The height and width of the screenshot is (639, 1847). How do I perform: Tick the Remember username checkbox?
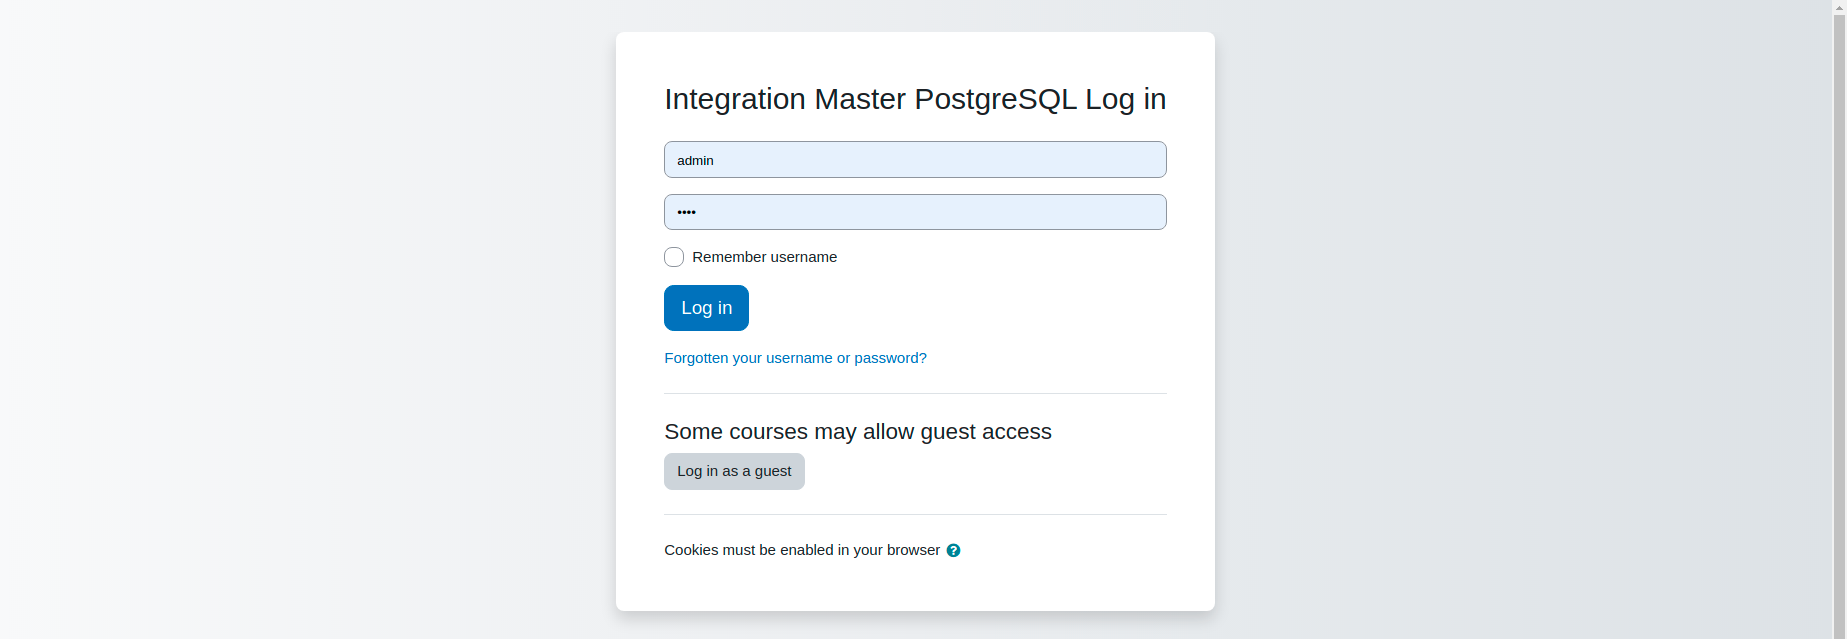point(674,257)
